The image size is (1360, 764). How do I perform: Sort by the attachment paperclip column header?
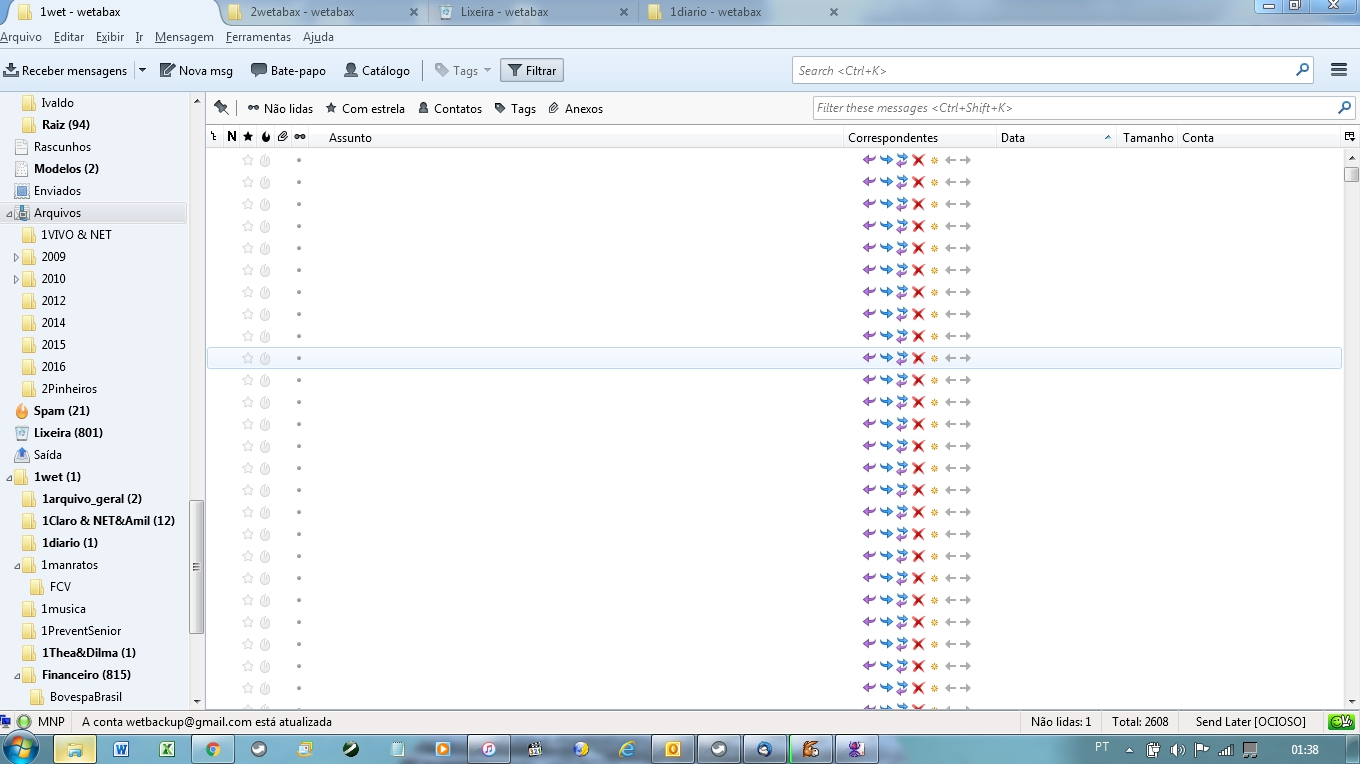click(x=283, y=137)
